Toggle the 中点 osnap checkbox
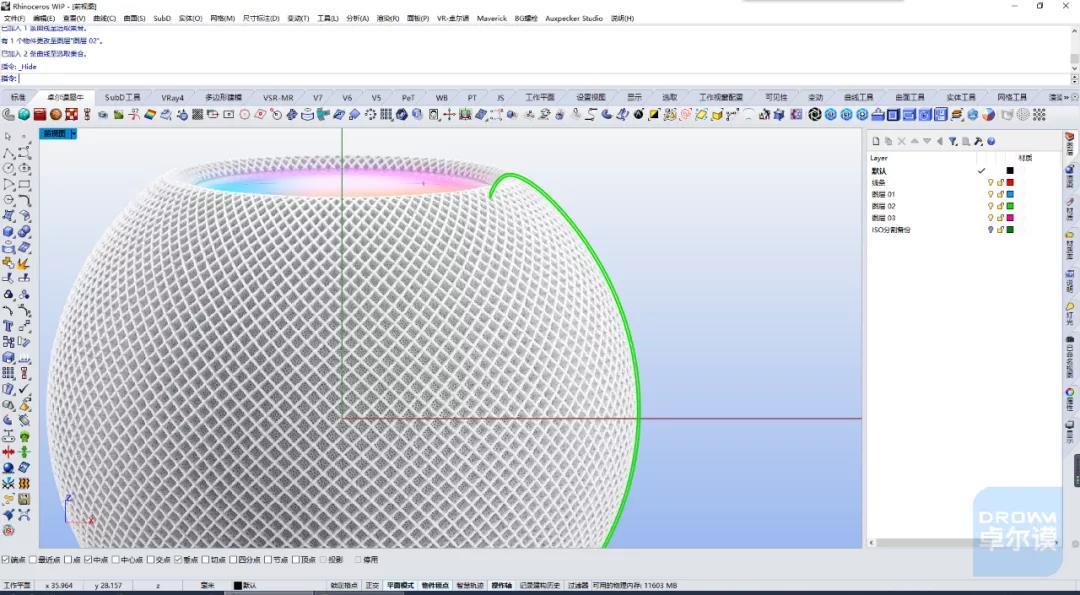The width and height of the screenshot is (1080, 595). (x=87, y=560)
